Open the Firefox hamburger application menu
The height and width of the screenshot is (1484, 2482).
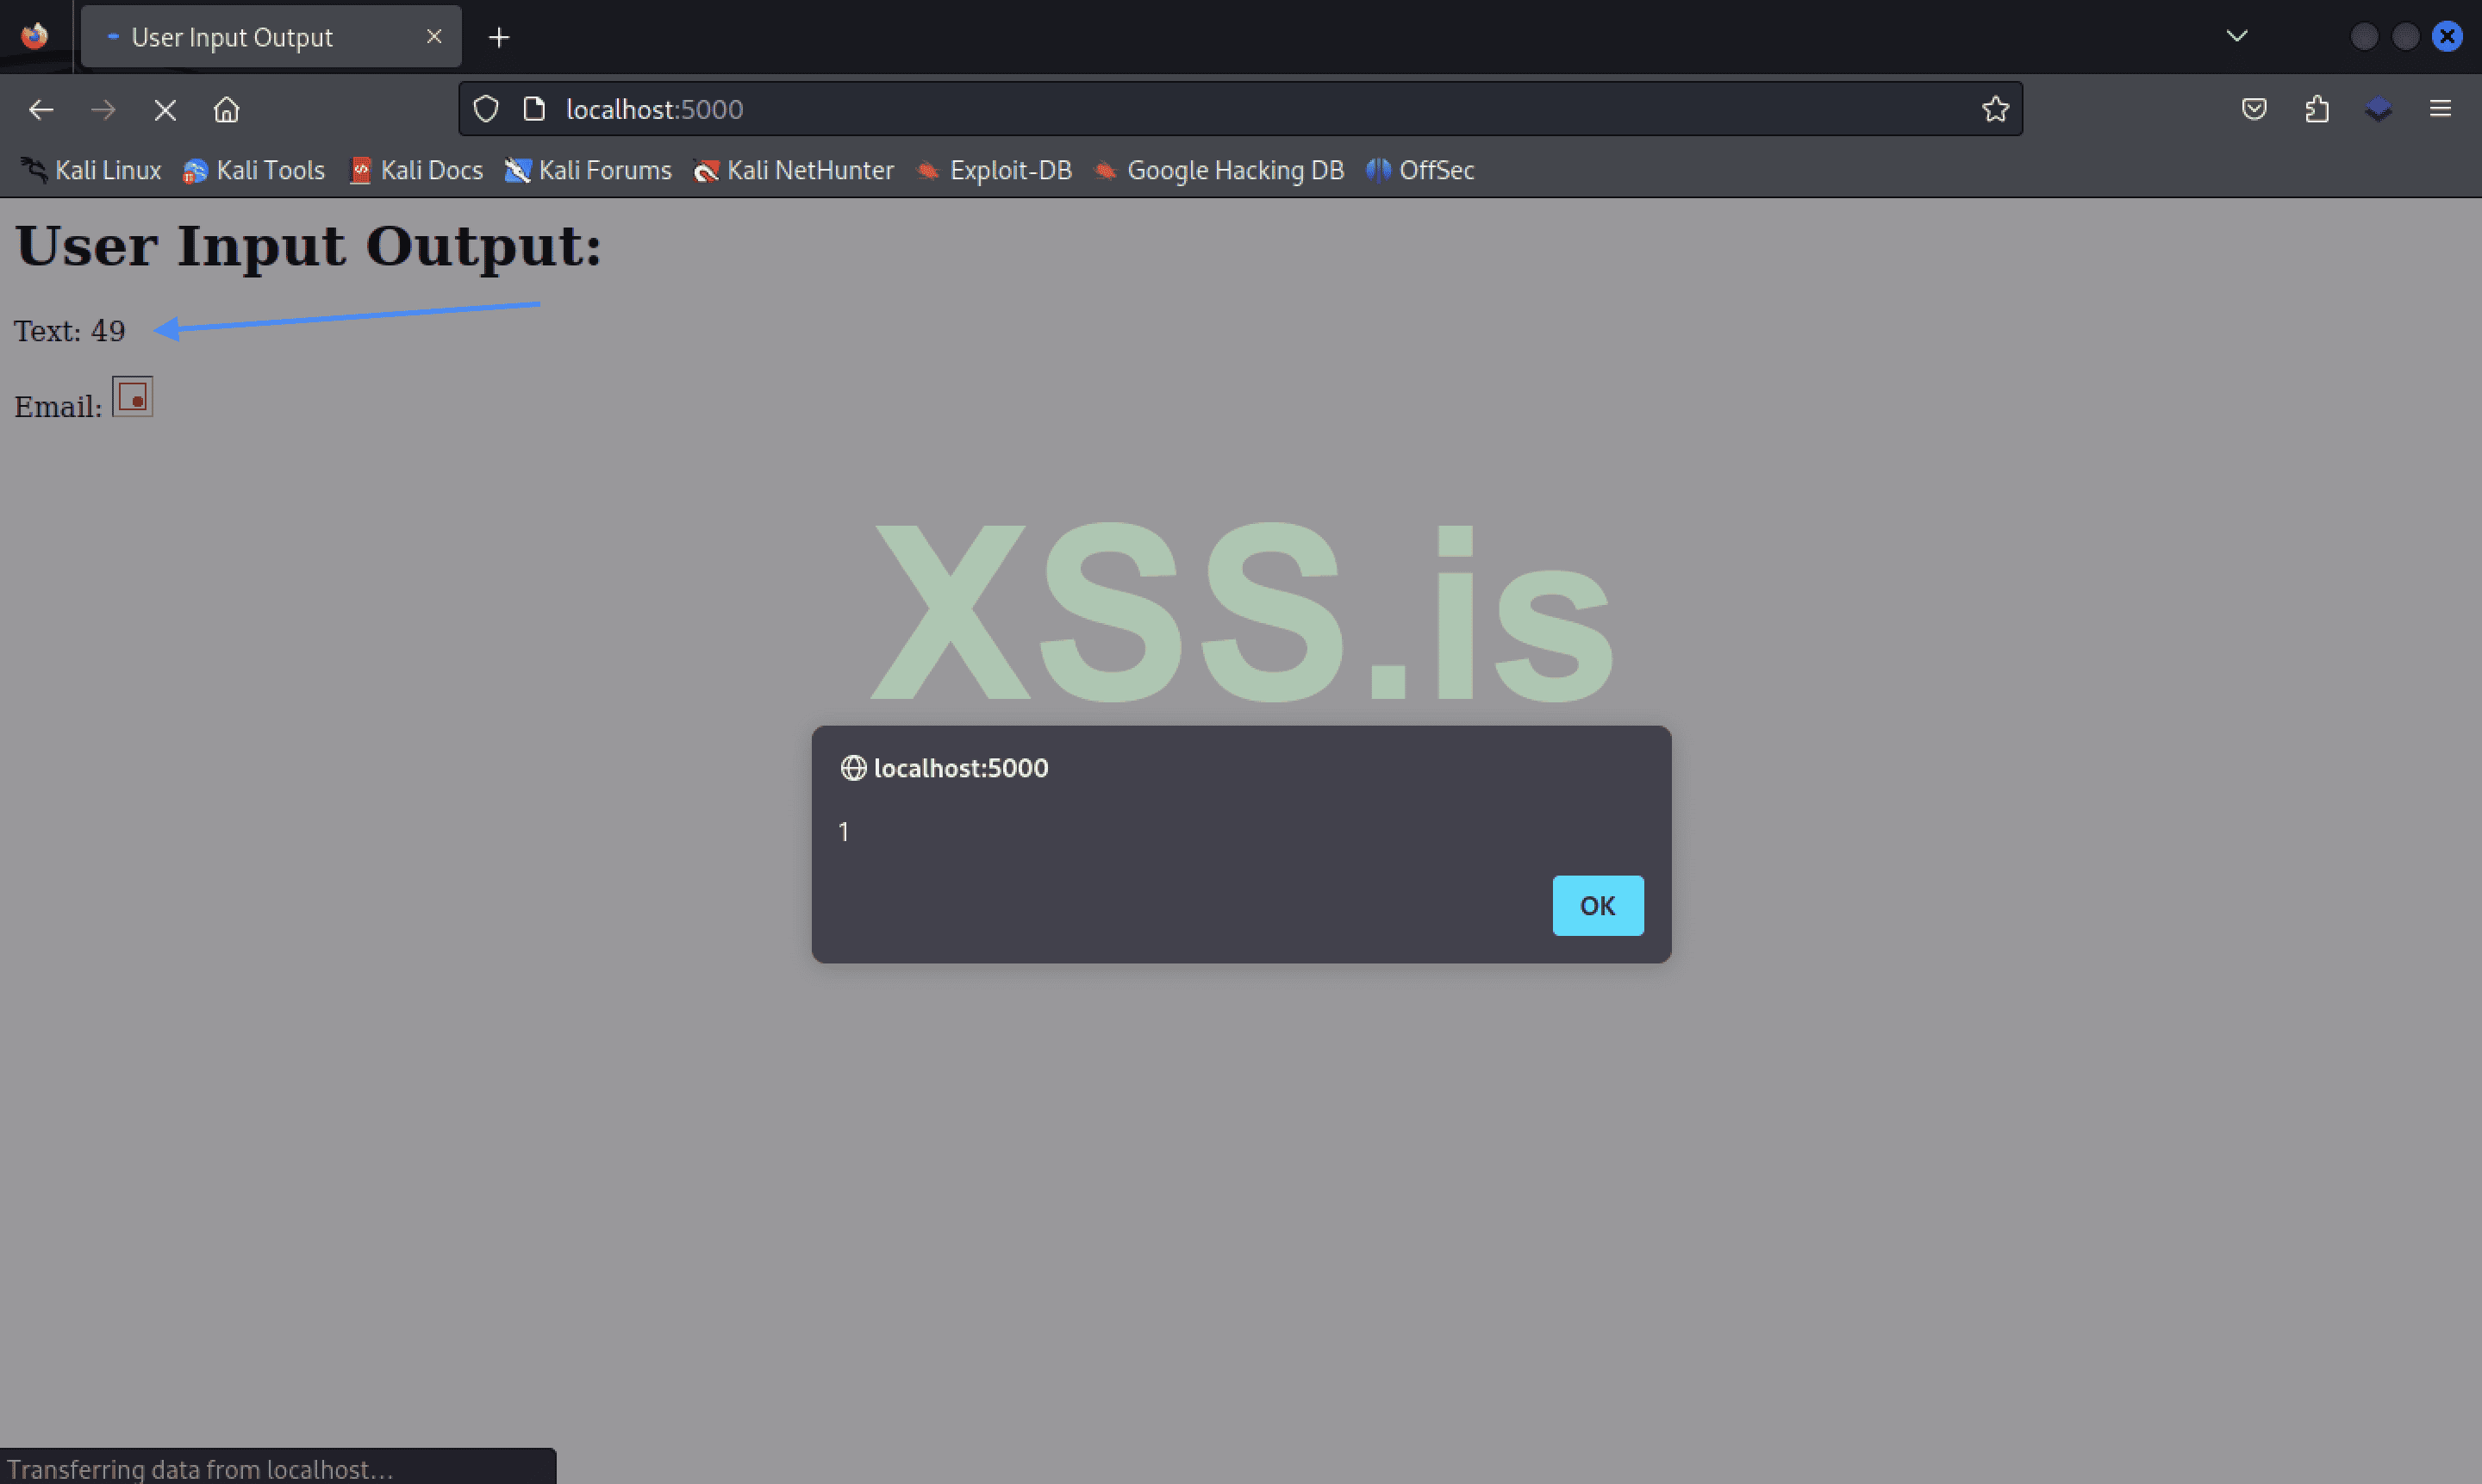coord(2440,109)
